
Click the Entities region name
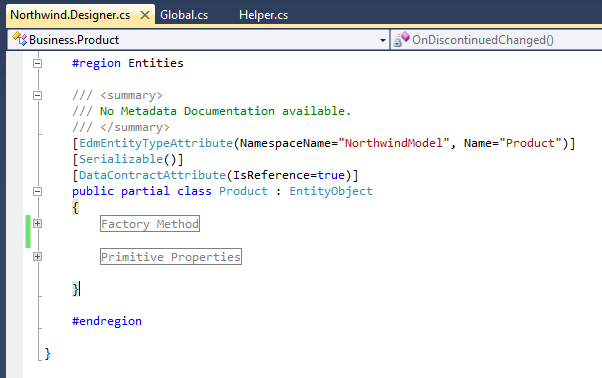click(156, 63)
